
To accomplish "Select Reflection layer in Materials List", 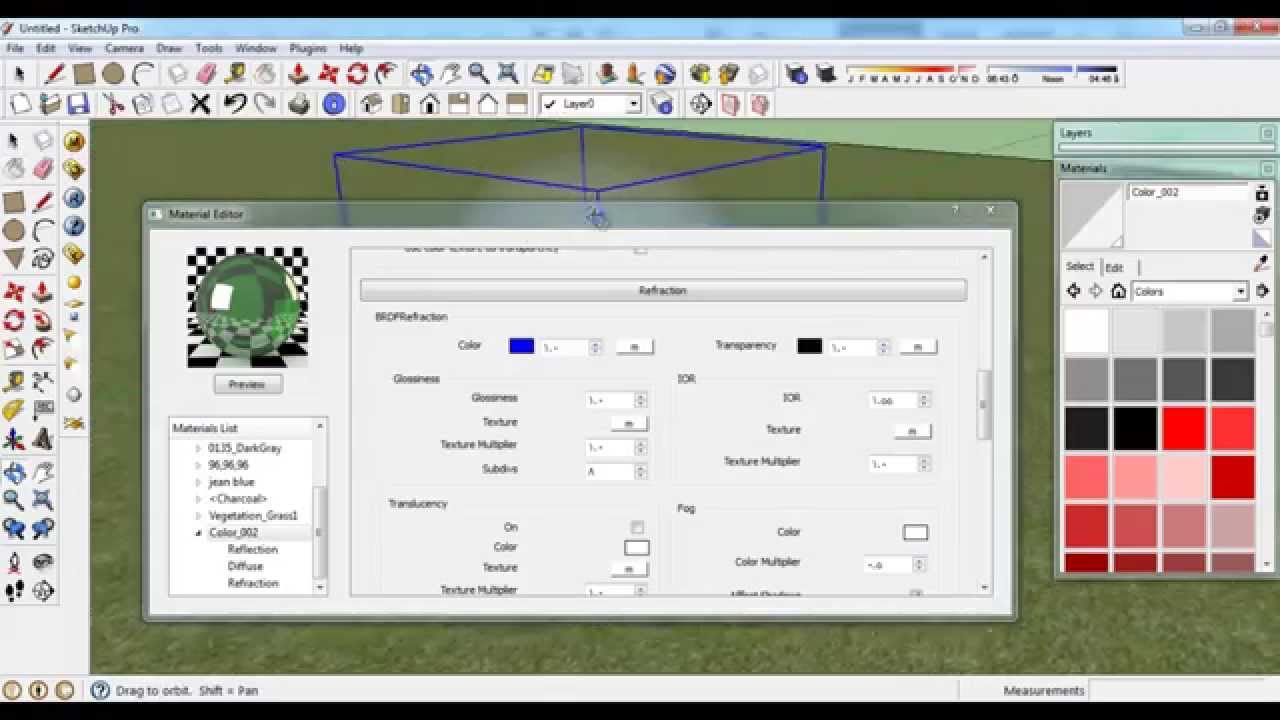I will (x=253, y=549).
